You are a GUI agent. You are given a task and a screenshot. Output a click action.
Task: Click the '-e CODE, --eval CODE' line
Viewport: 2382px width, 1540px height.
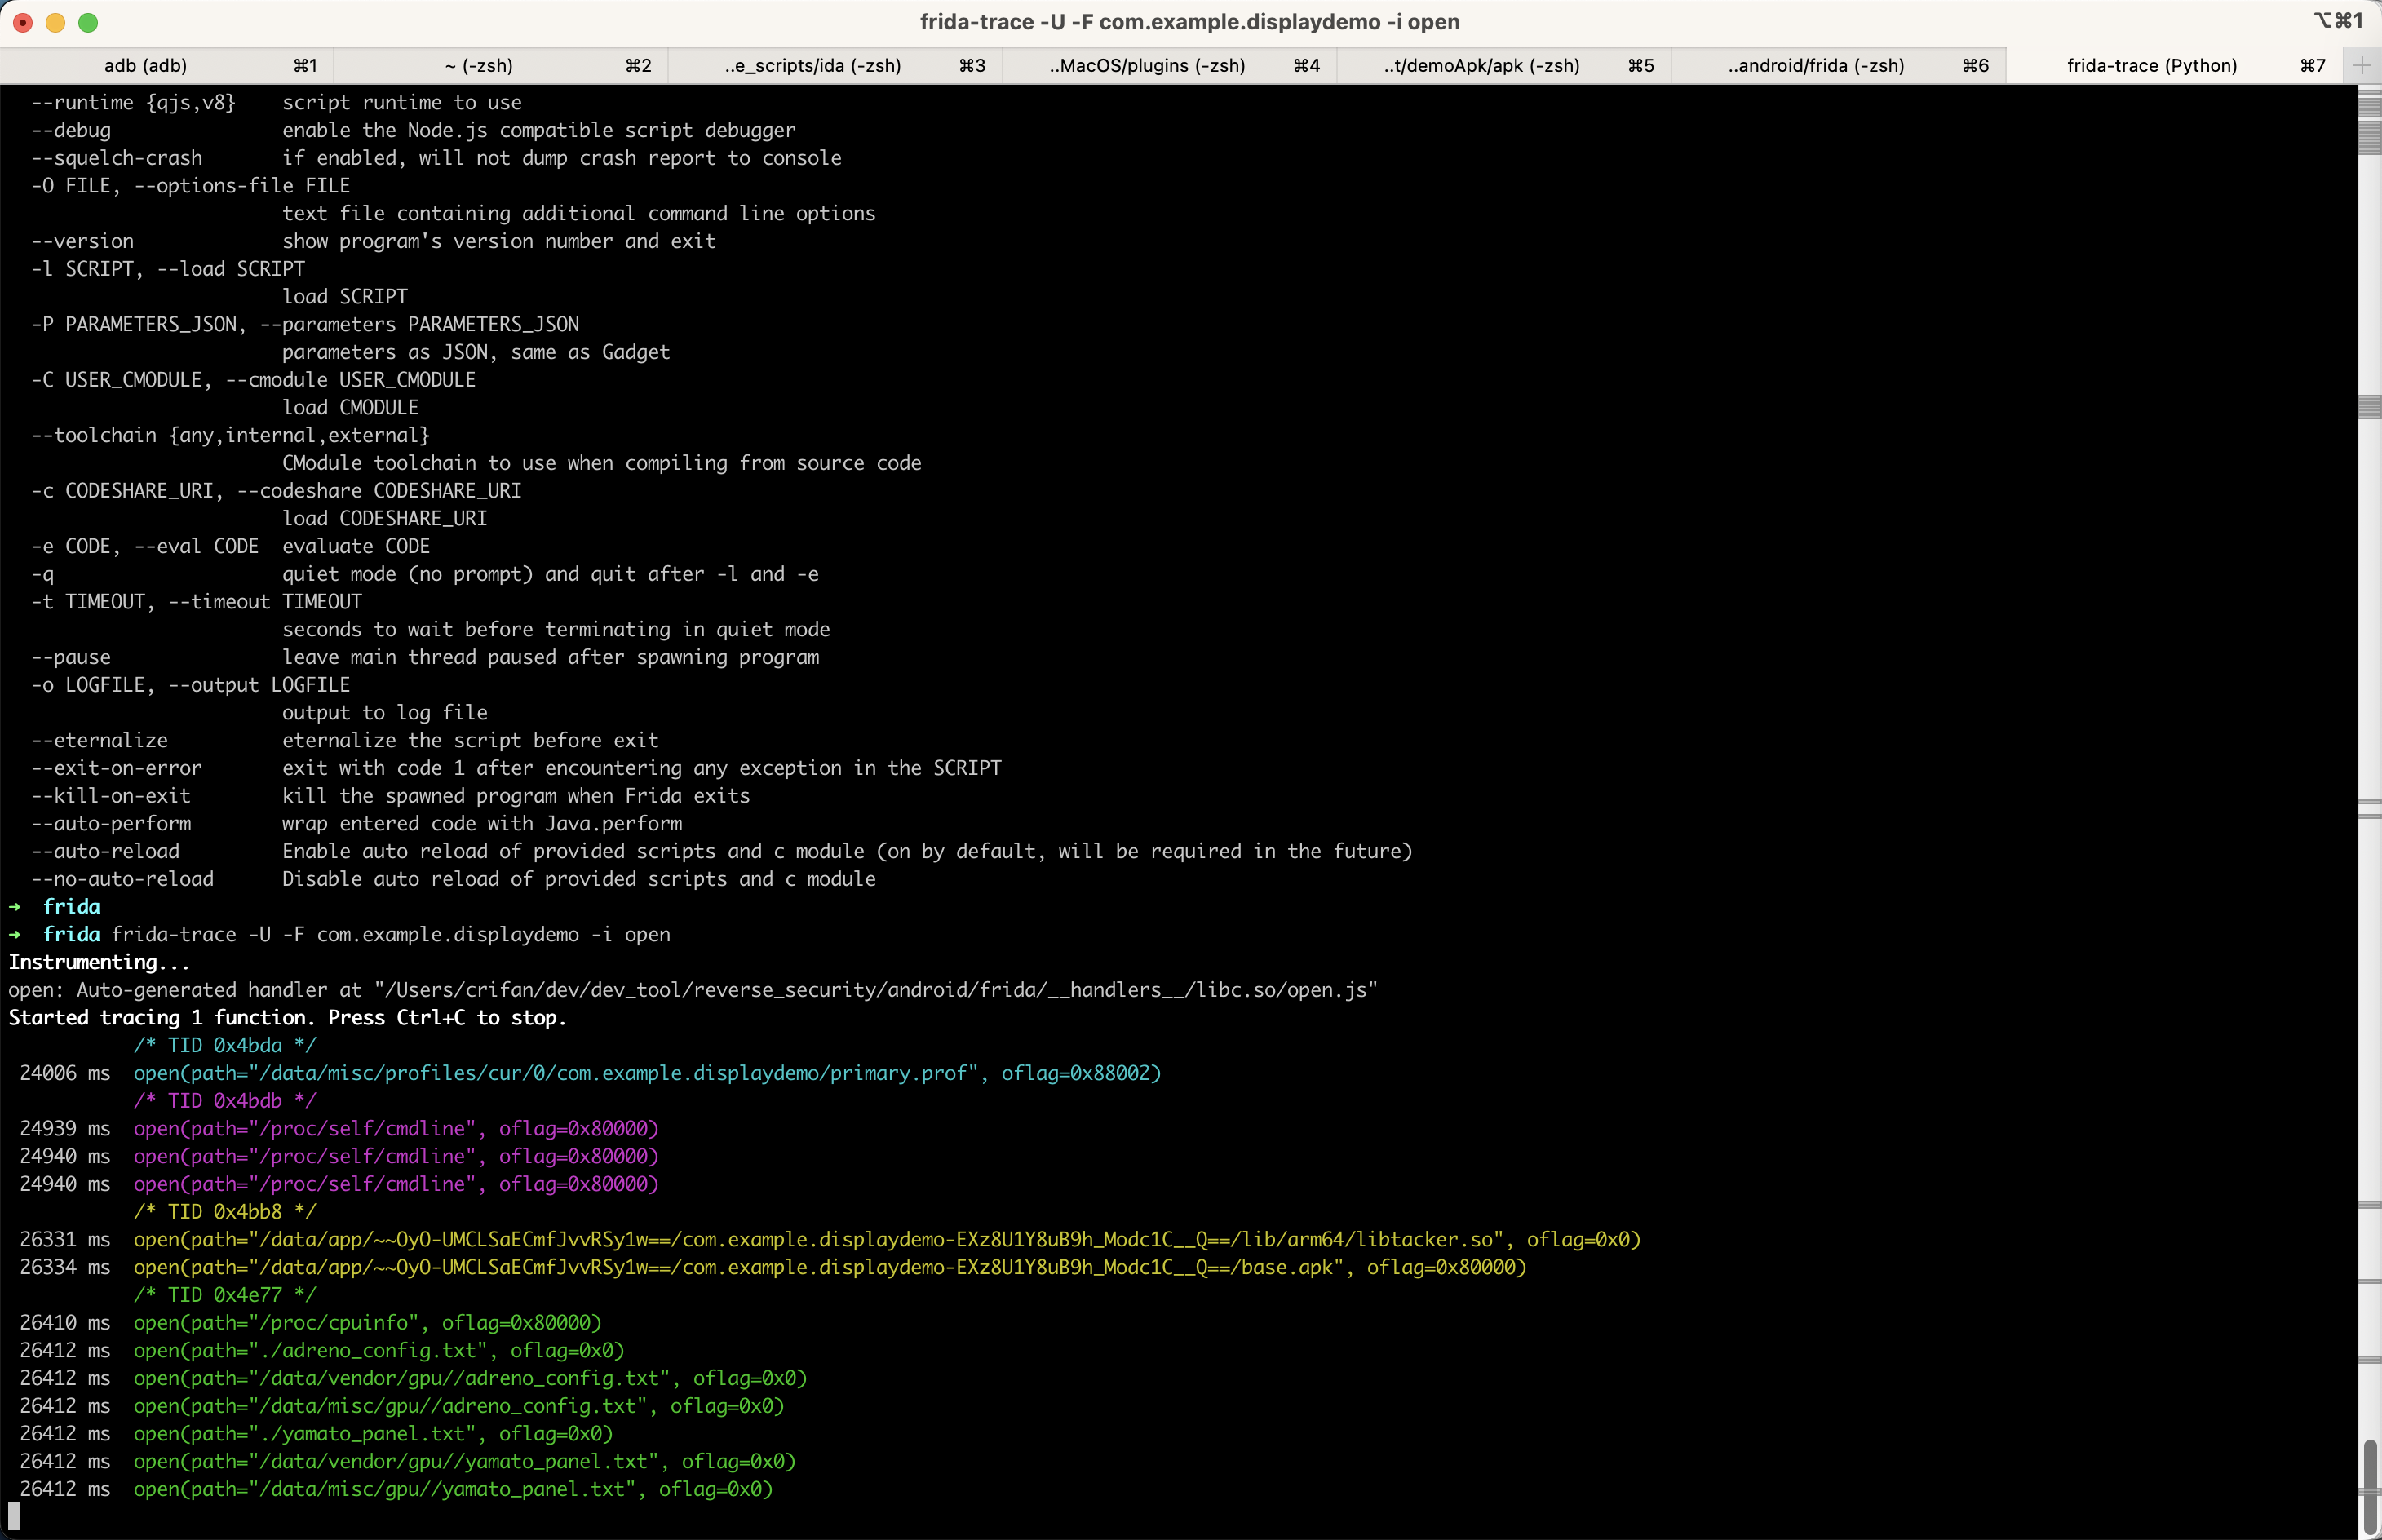(x=230, y=546)
